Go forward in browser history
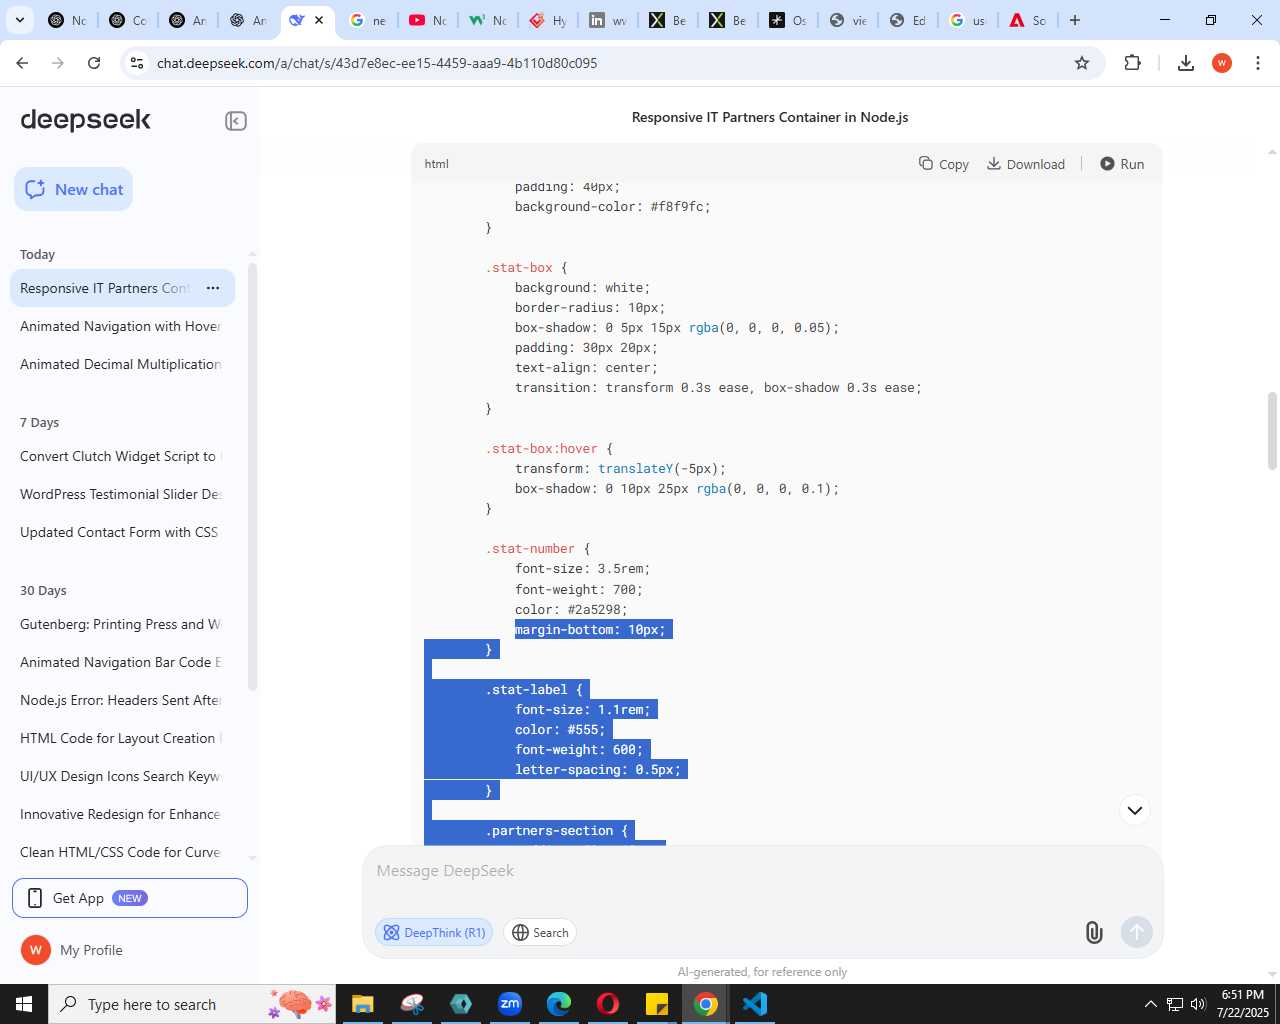1280x1024 pixels. coord(58,63)
